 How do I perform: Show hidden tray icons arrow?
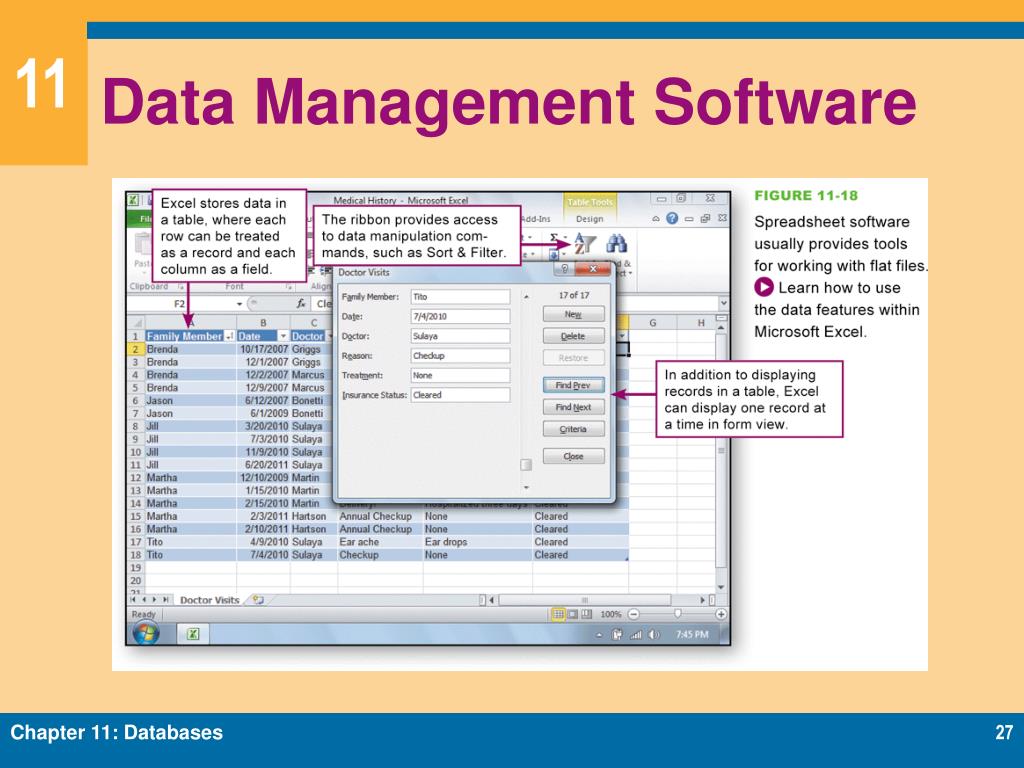(599, 635)
